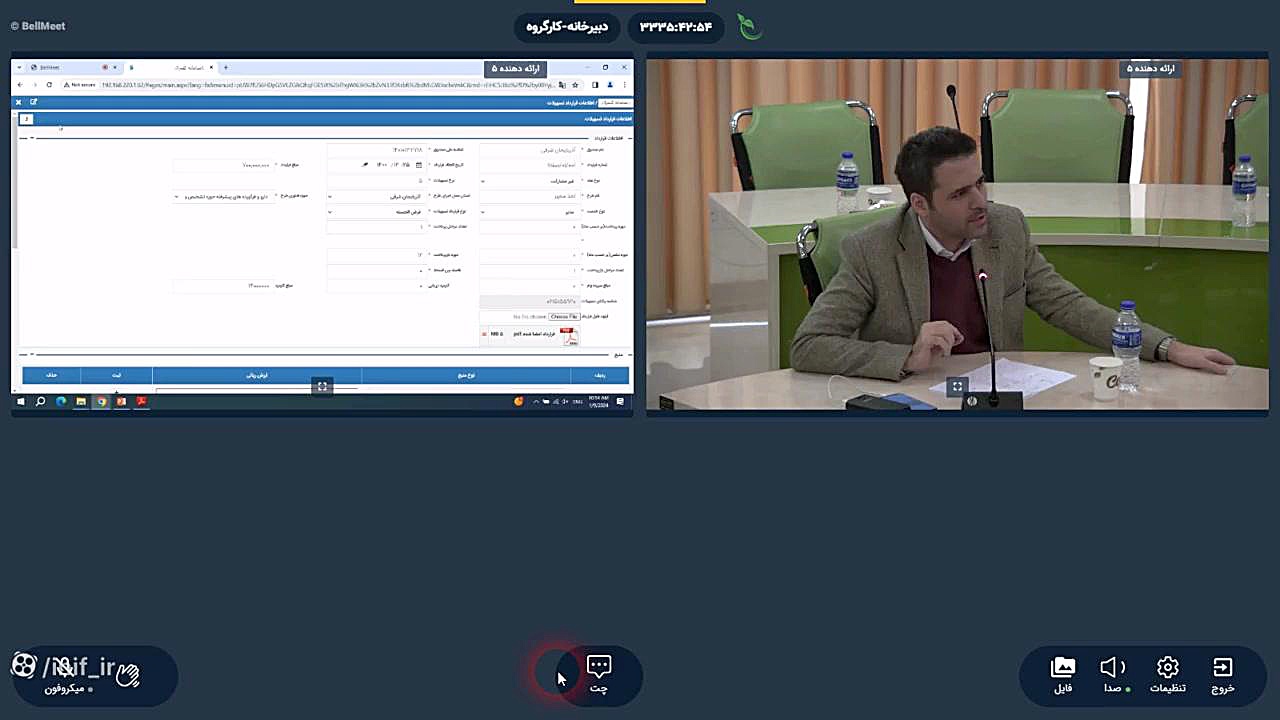Screen dimensions: 1280x720
Task: Open the settings (تنظیمات) gear
Action: (1167, 667)
